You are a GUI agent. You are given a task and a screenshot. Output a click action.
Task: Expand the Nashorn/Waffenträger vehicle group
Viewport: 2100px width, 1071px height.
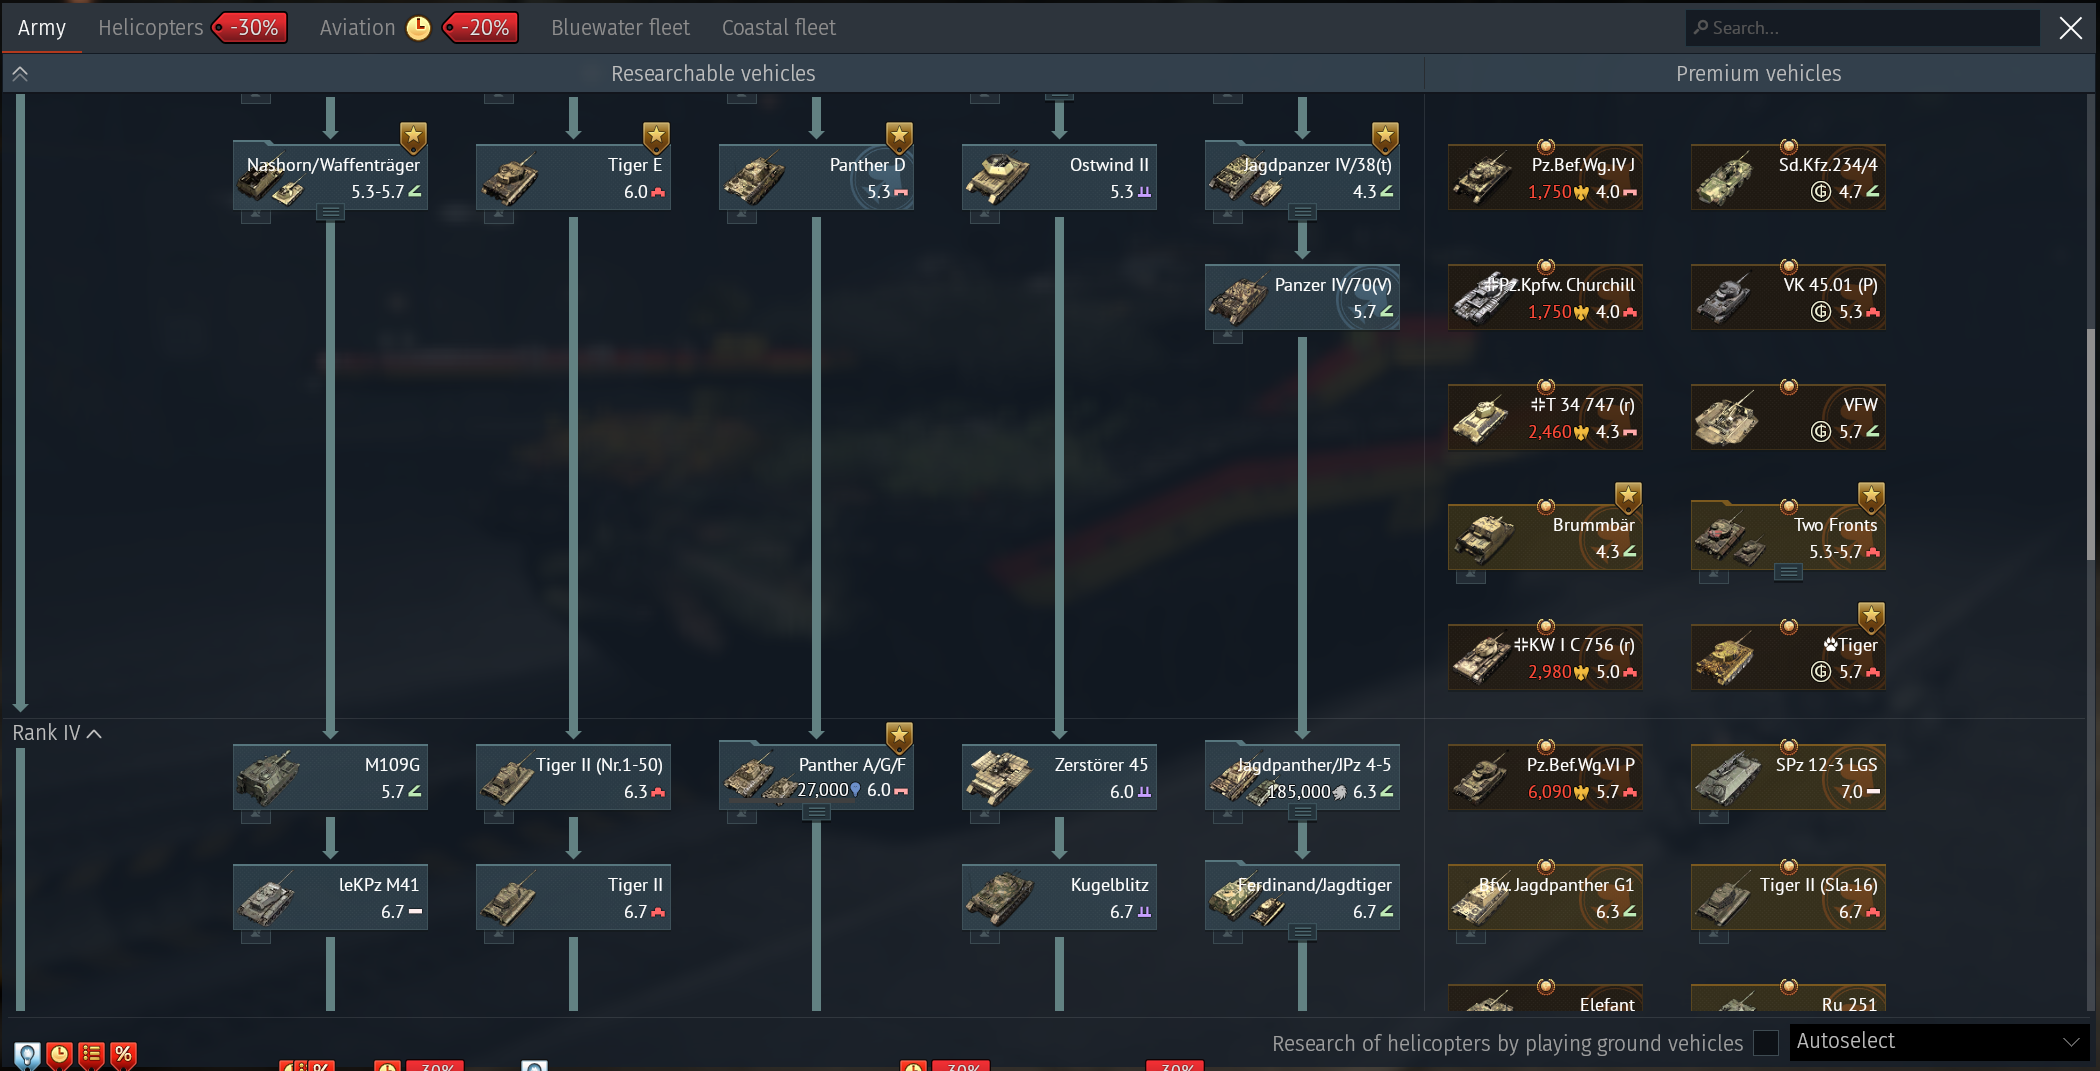click(331, 212)
